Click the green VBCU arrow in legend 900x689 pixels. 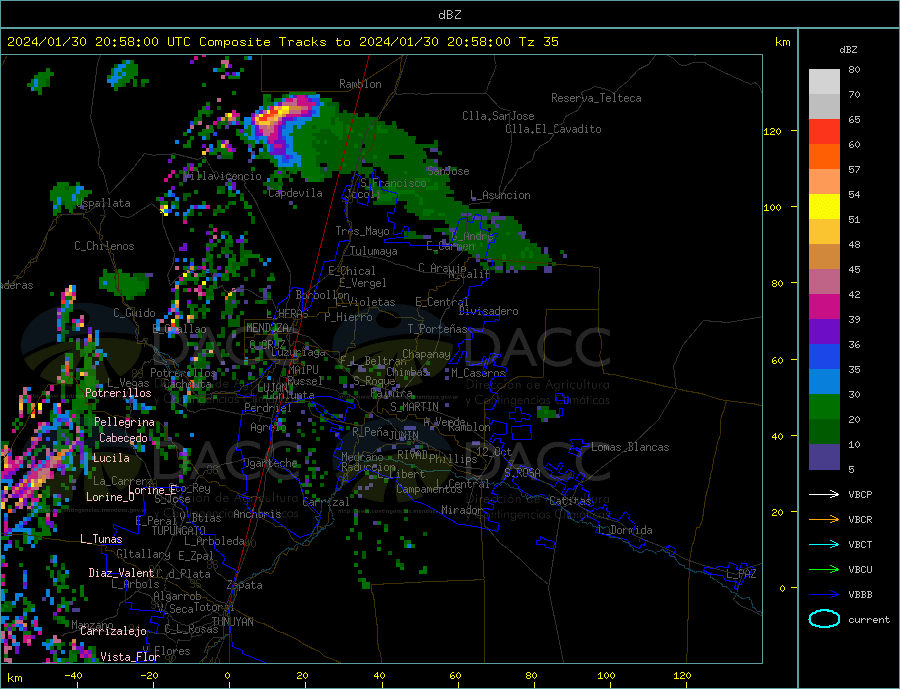point(825,570)
